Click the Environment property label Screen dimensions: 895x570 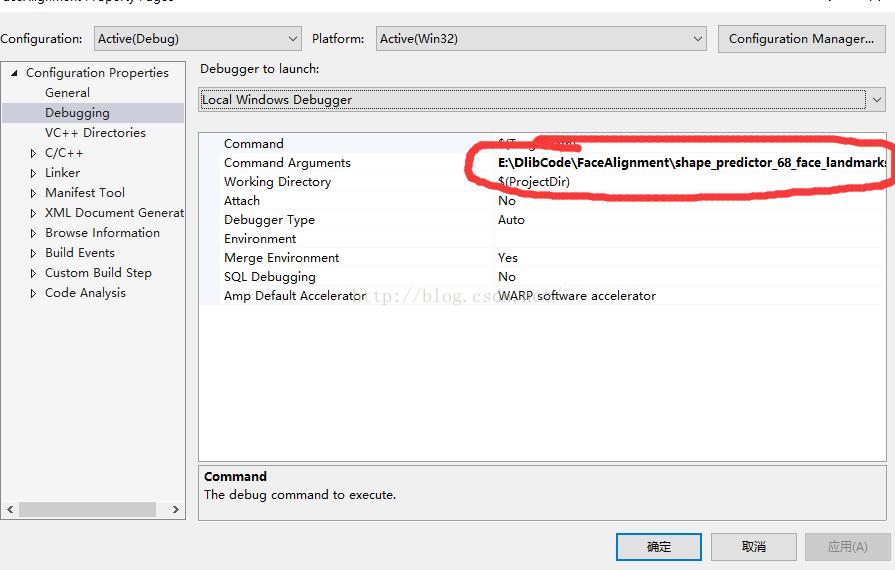click(260, 238)
